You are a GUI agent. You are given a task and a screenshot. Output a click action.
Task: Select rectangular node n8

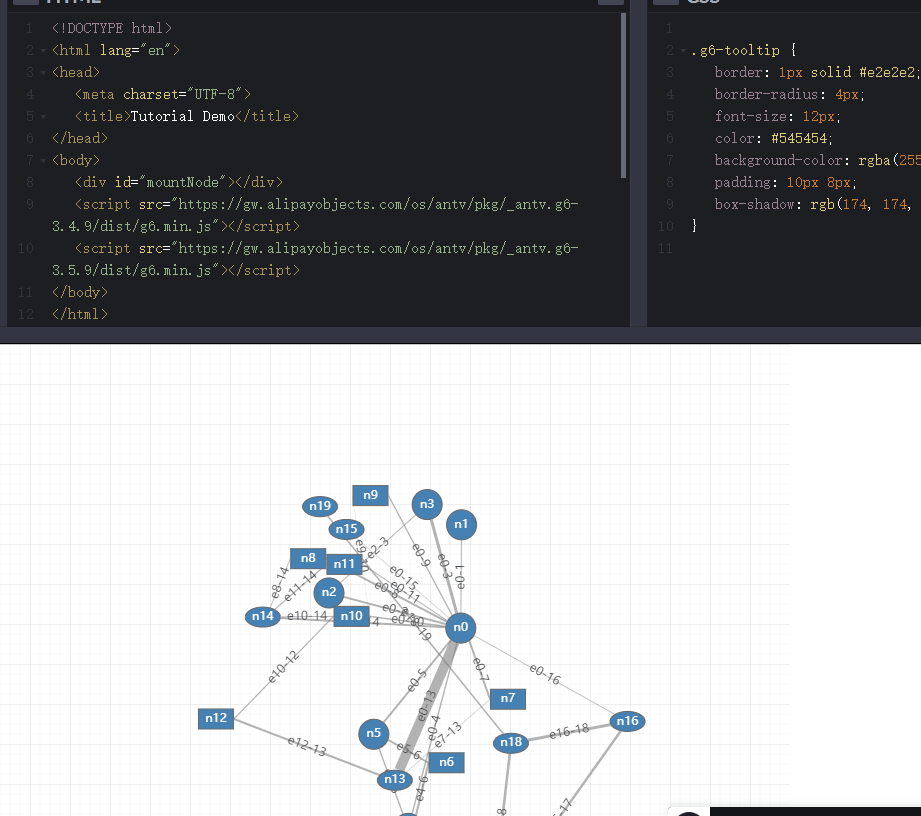[x=308, y=558]
